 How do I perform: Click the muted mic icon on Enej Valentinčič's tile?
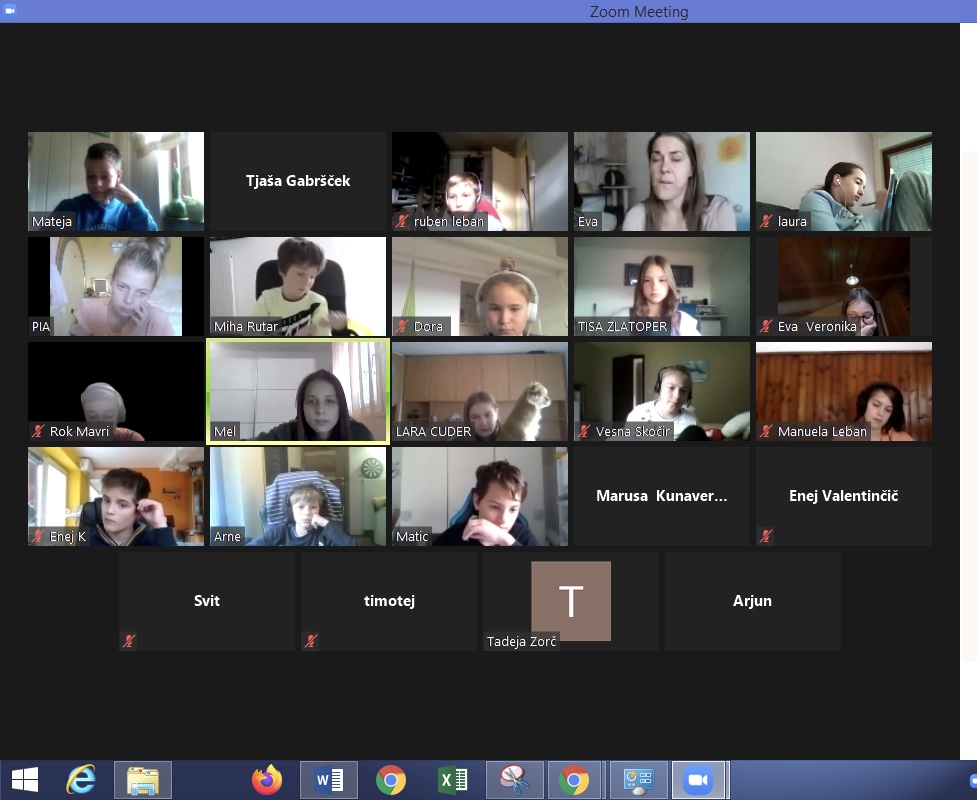click(x=766, y=536)
